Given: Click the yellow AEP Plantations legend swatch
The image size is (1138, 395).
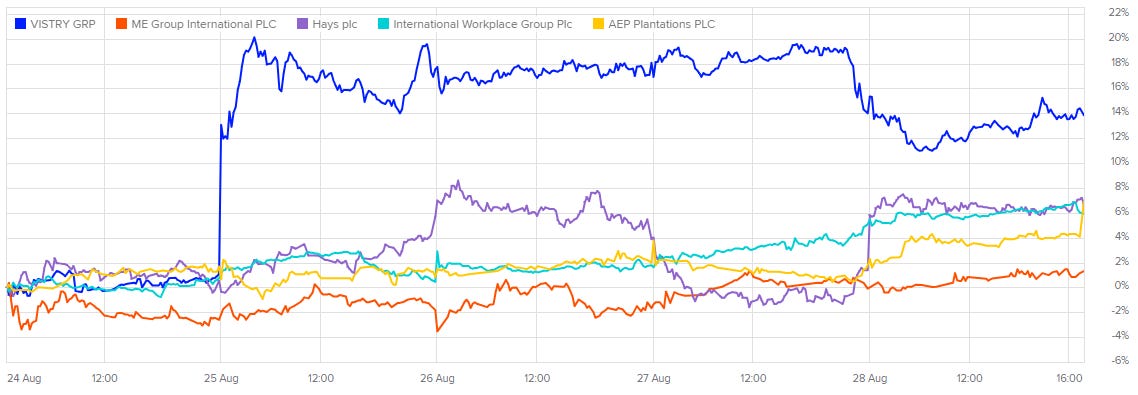Looking at the screenshot, I should [599, 24].
